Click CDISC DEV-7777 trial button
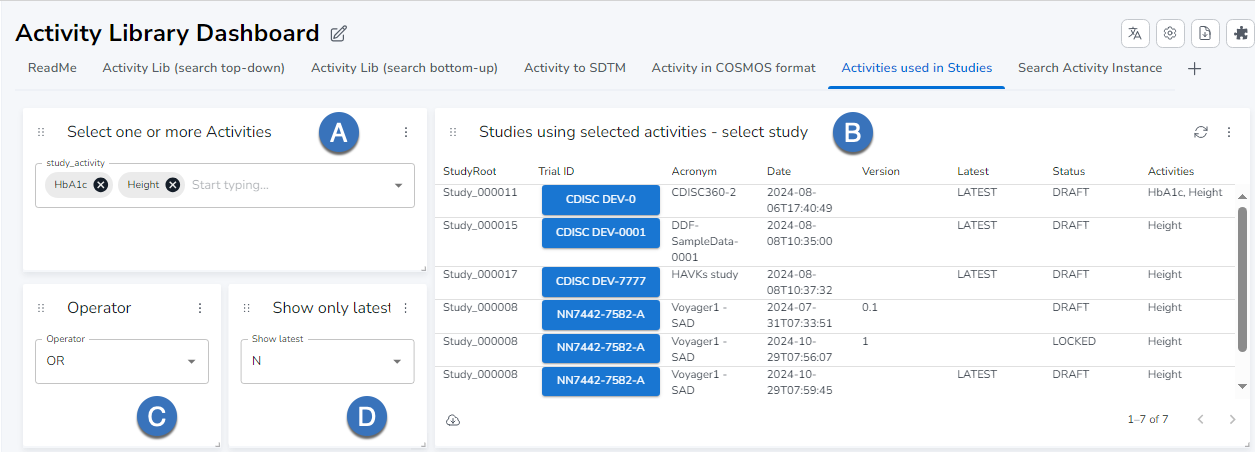 point(601,282)
